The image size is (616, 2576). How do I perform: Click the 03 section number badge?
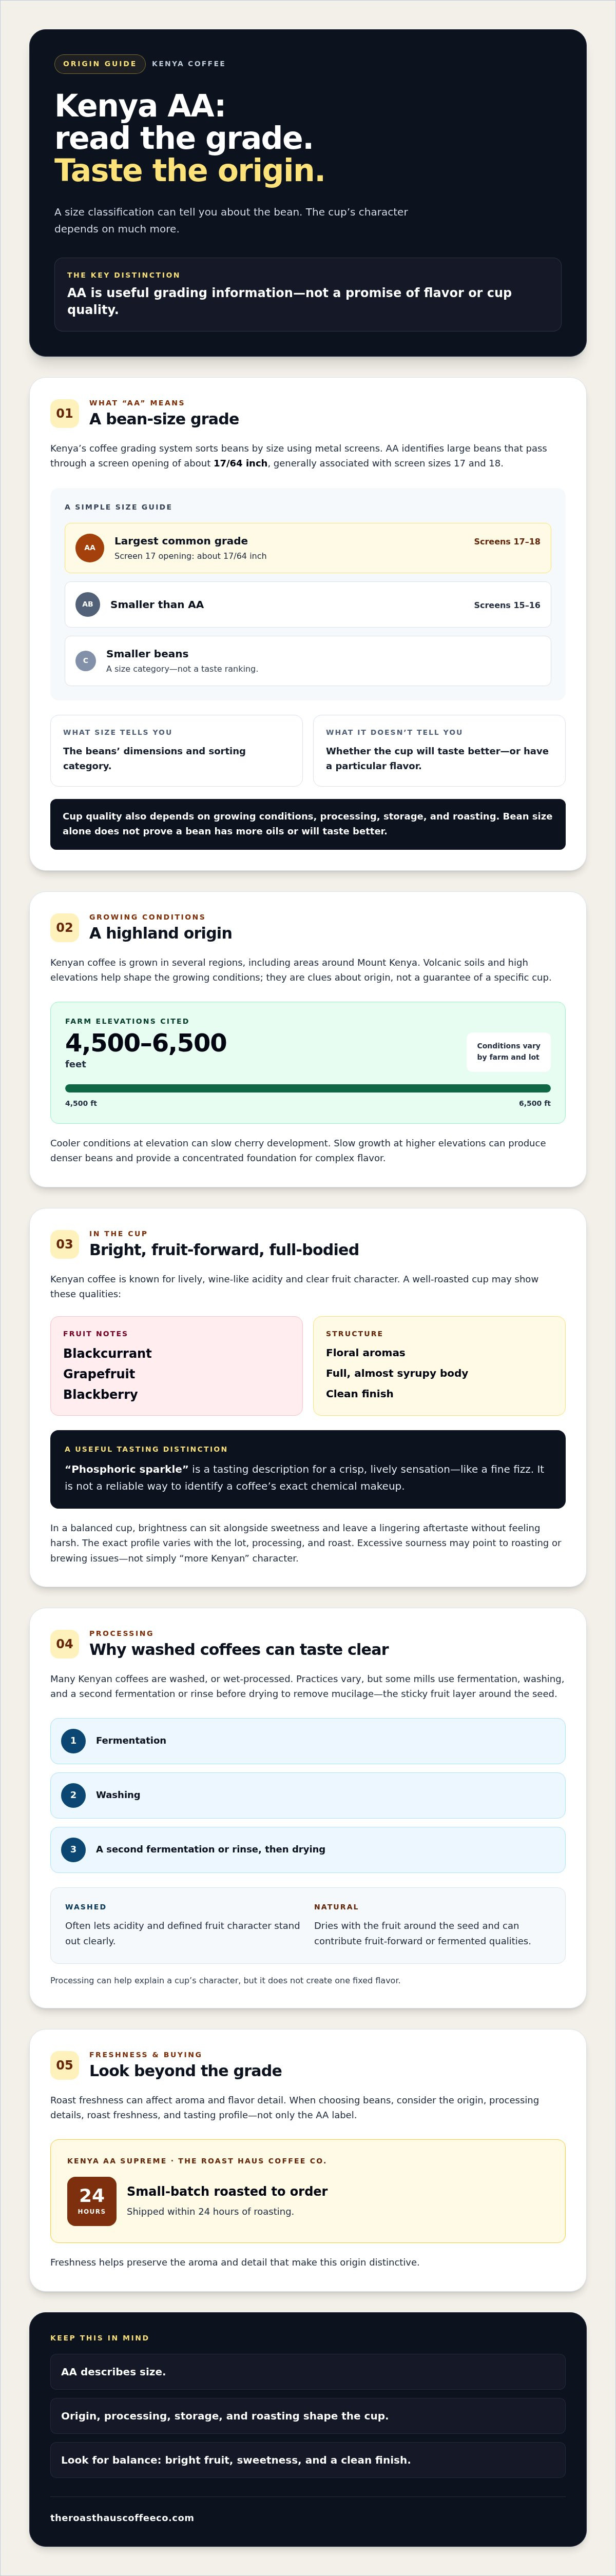point(64,1244)
